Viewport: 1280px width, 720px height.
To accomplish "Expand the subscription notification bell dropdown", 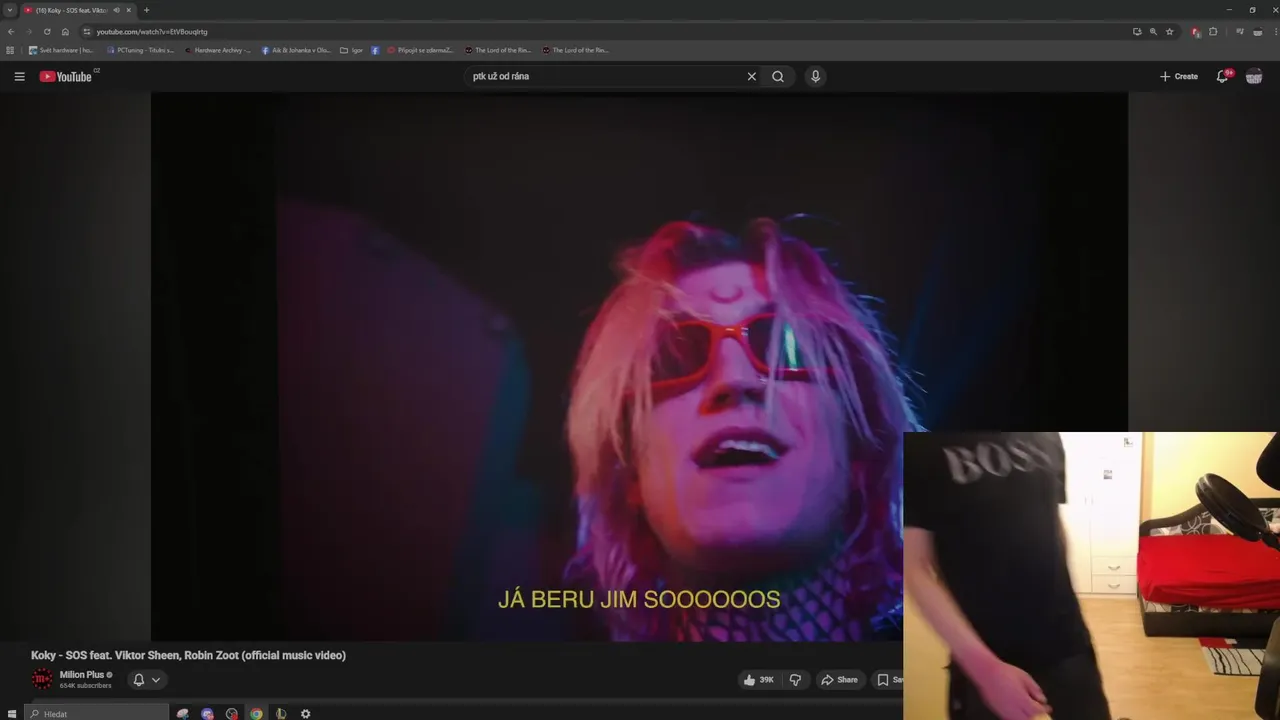I will click(x=146, y=680).
